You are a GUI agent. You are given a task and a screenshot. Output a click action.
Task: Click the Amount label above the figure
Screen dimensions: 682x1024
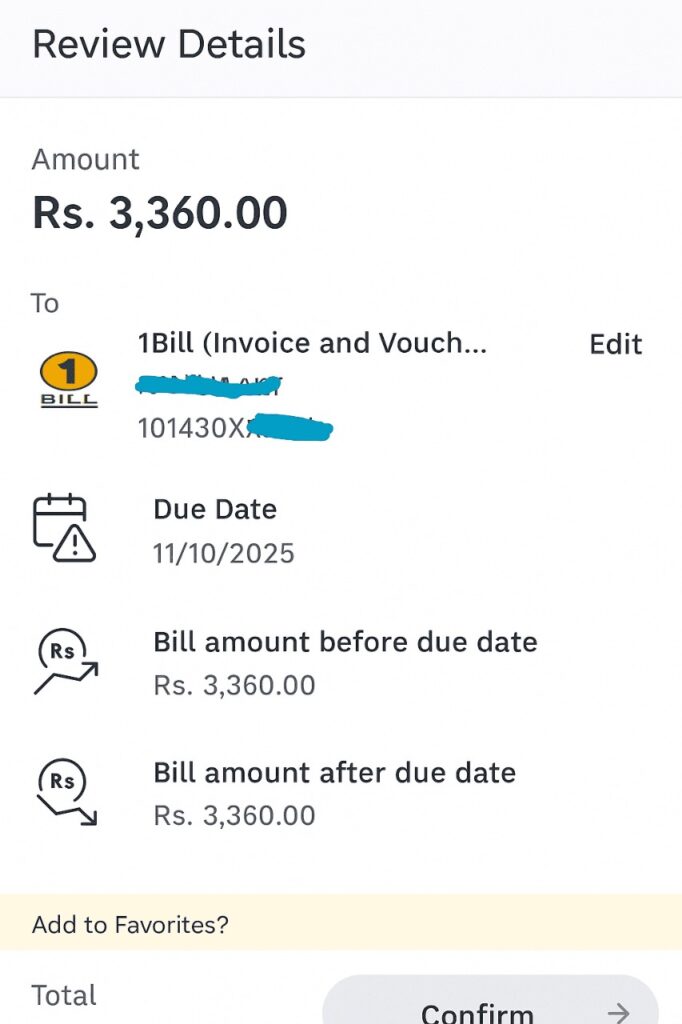(86, 160)
